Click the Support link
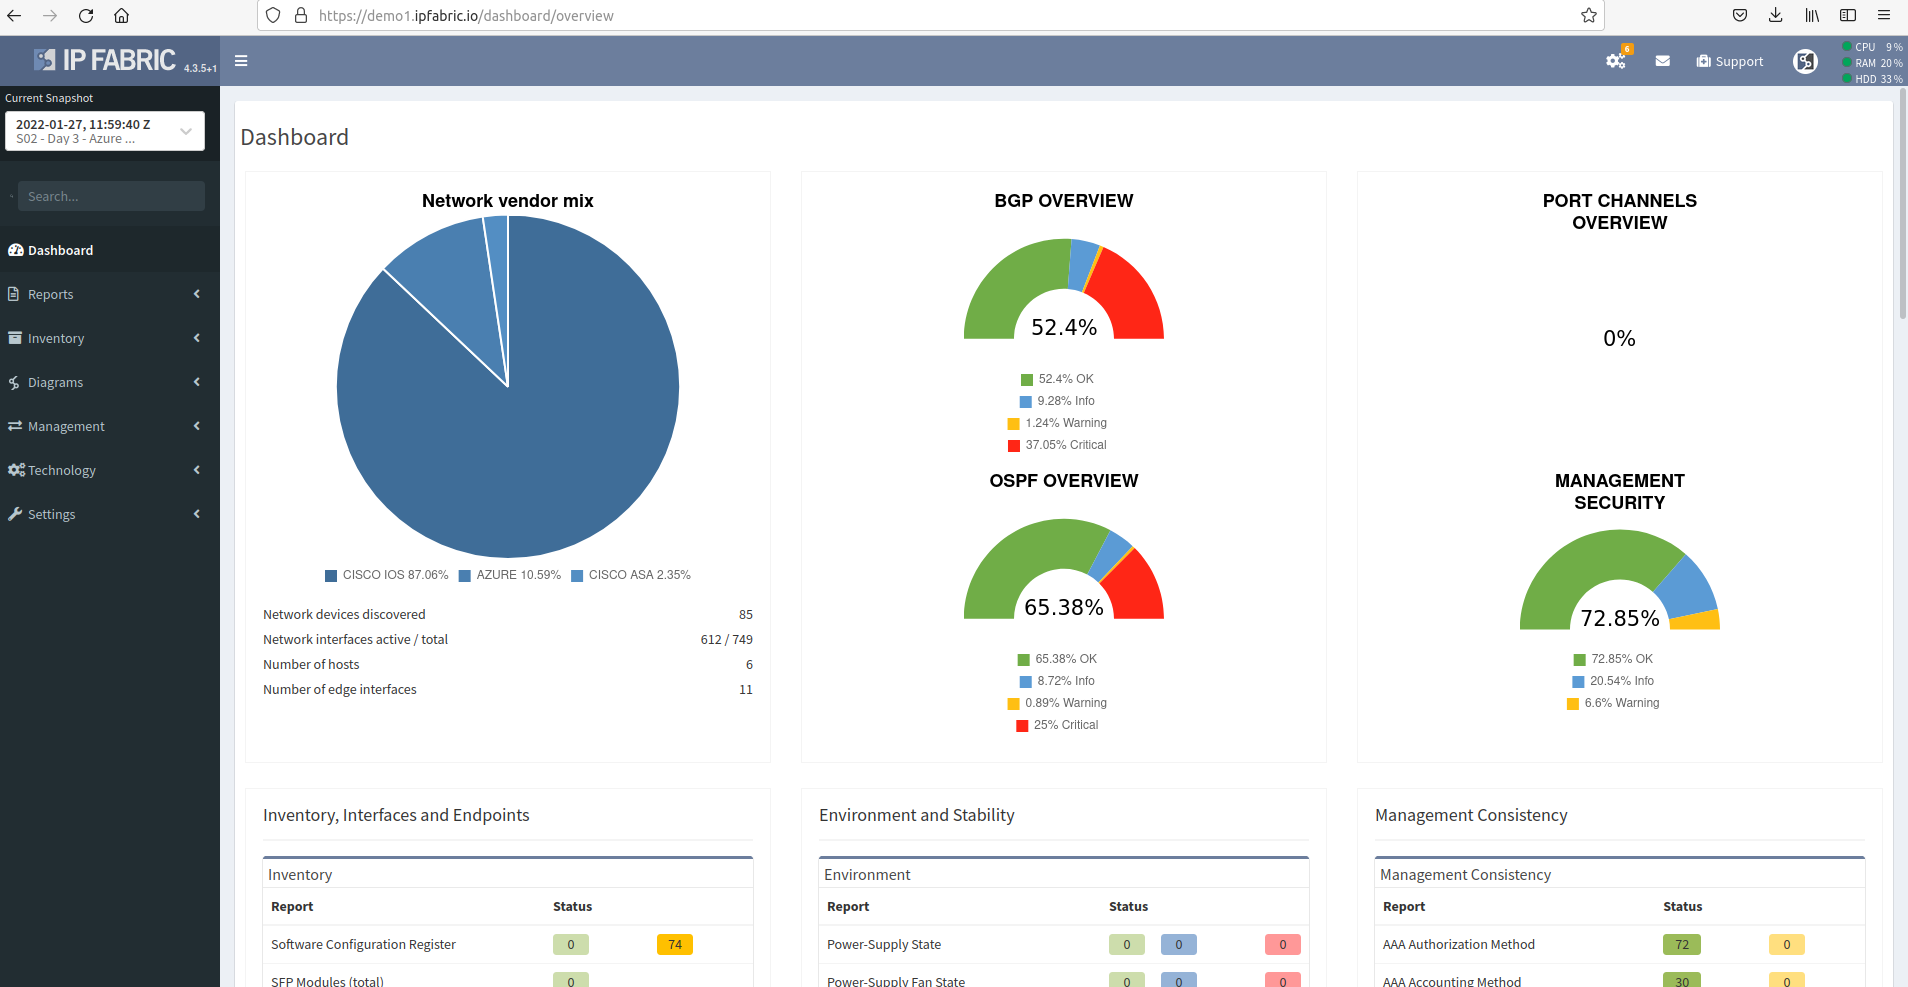This screenshot has width=1908, height=987. click(1730, 61)
